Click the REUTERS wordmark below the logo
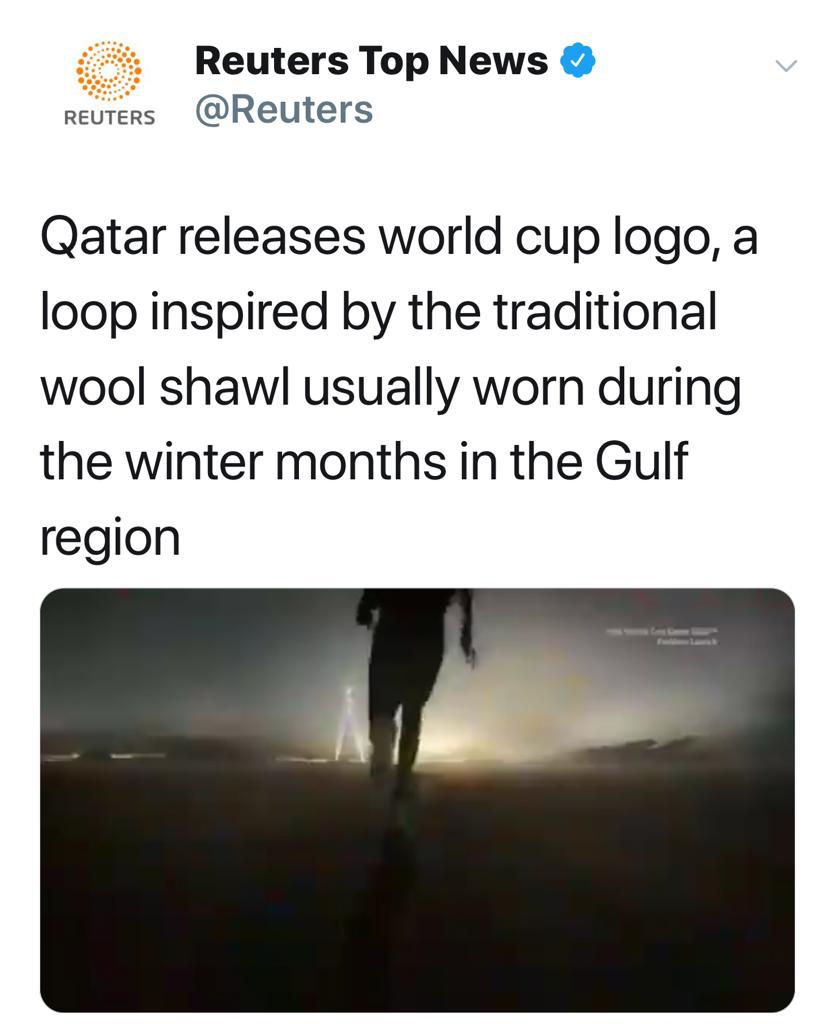Screen dimensions: 836x1024 [x=109, y=118]
